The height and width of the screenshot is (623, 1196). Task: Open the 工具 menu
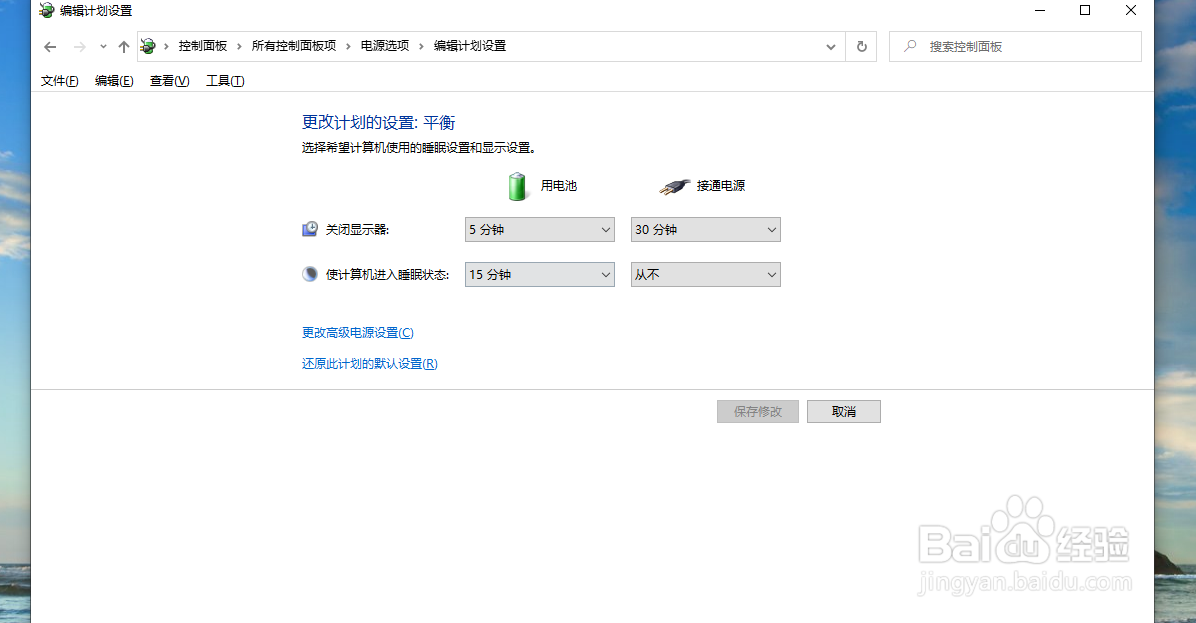[224, 81]
